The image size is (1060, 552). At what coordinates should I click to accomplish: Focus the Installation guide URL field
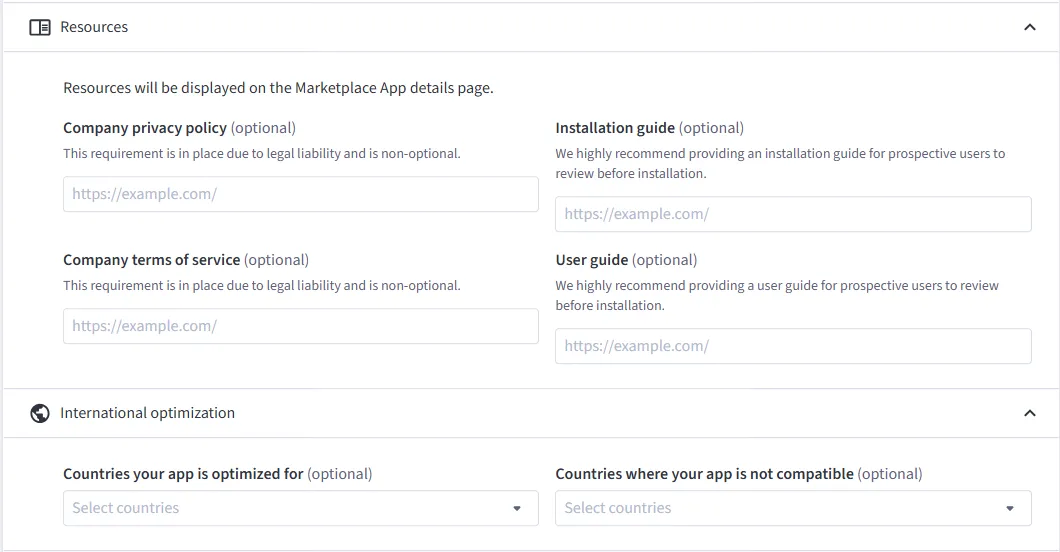(x=793, y=214)
